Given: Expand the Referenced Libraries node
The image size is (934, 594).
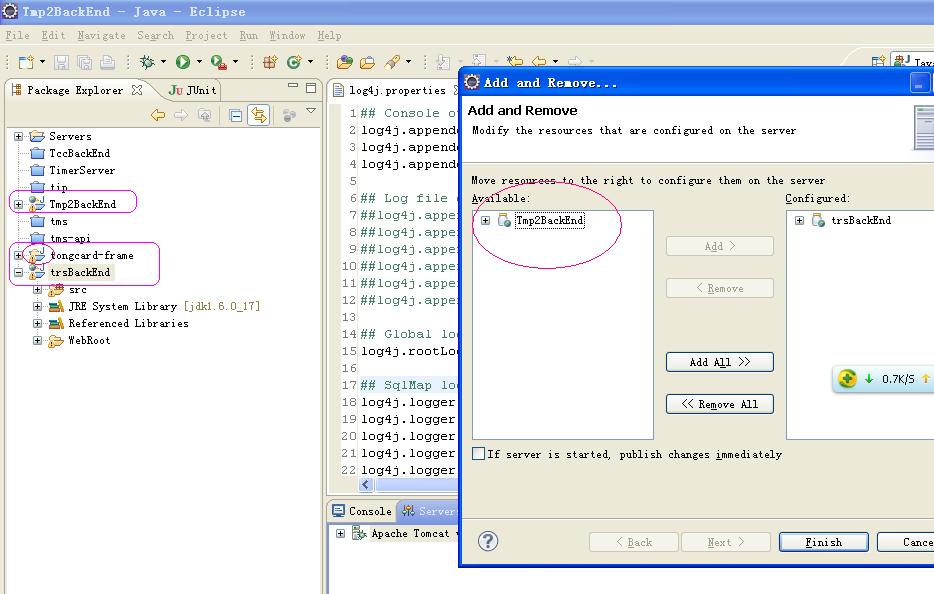Looking at the screenshot, I should 38,324.
